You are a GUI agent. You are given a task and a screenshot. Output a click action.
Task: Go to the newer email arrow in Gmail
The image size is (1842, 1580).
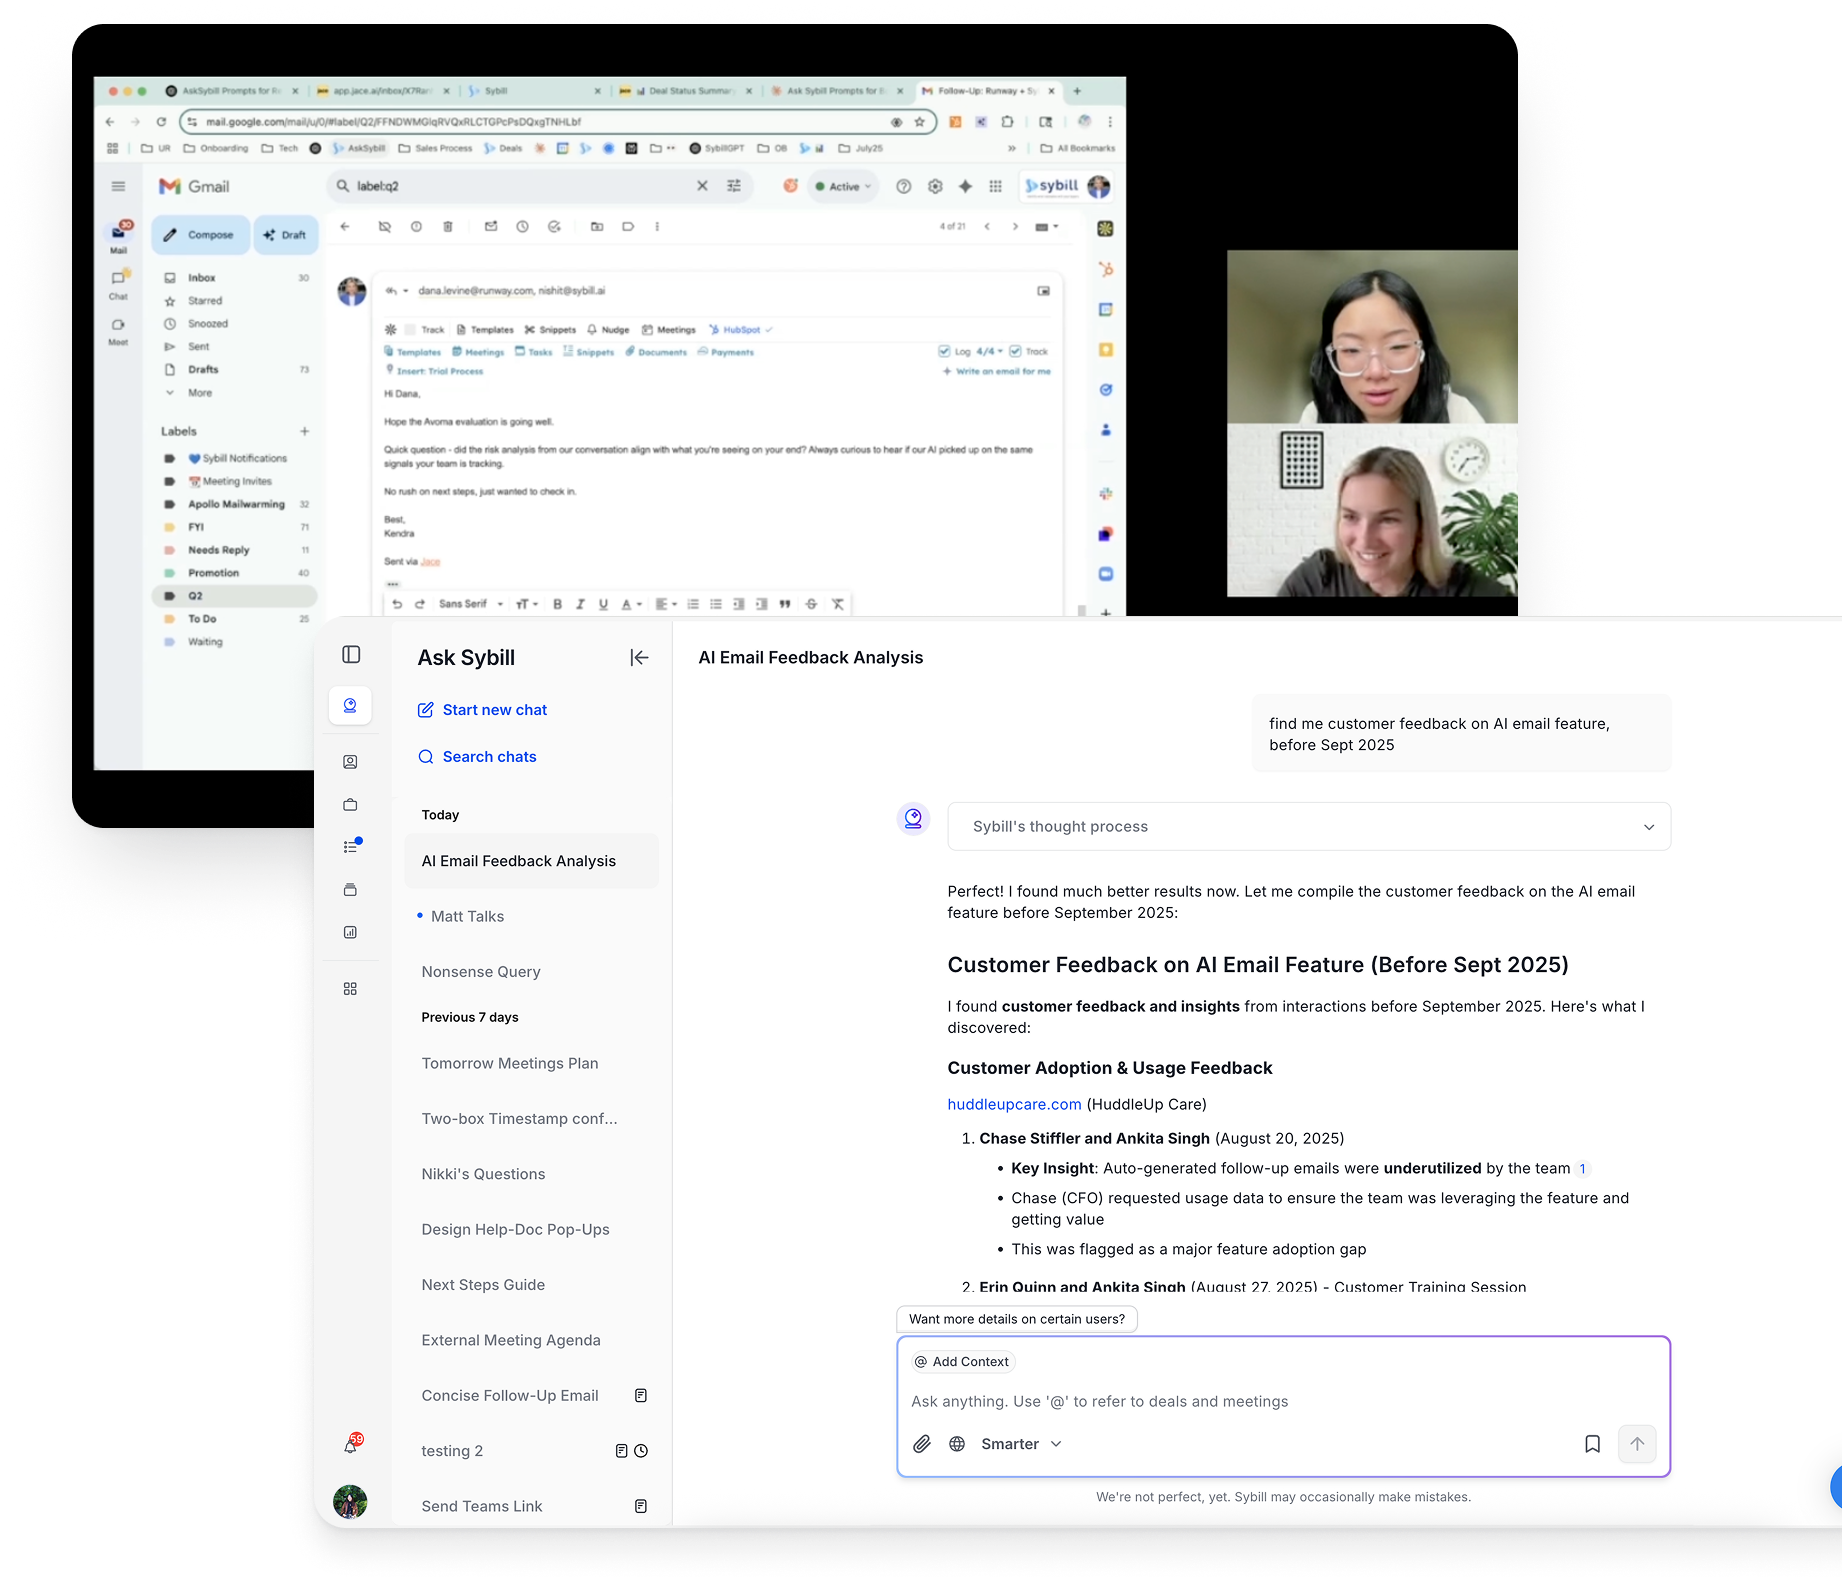tap(987, 227)
